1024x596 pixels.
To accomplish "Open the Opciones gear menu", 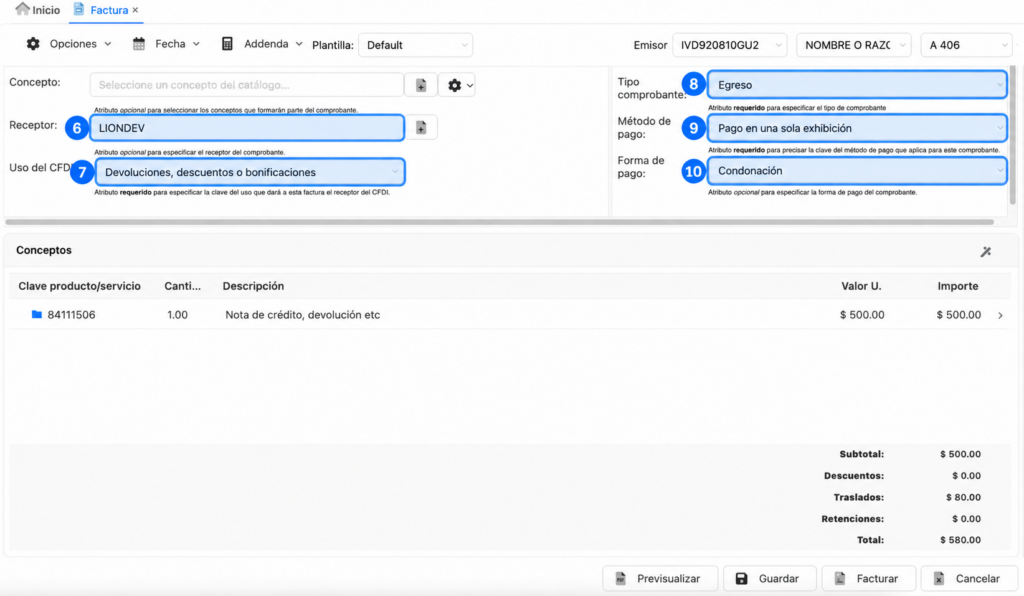I will [69, 44].
